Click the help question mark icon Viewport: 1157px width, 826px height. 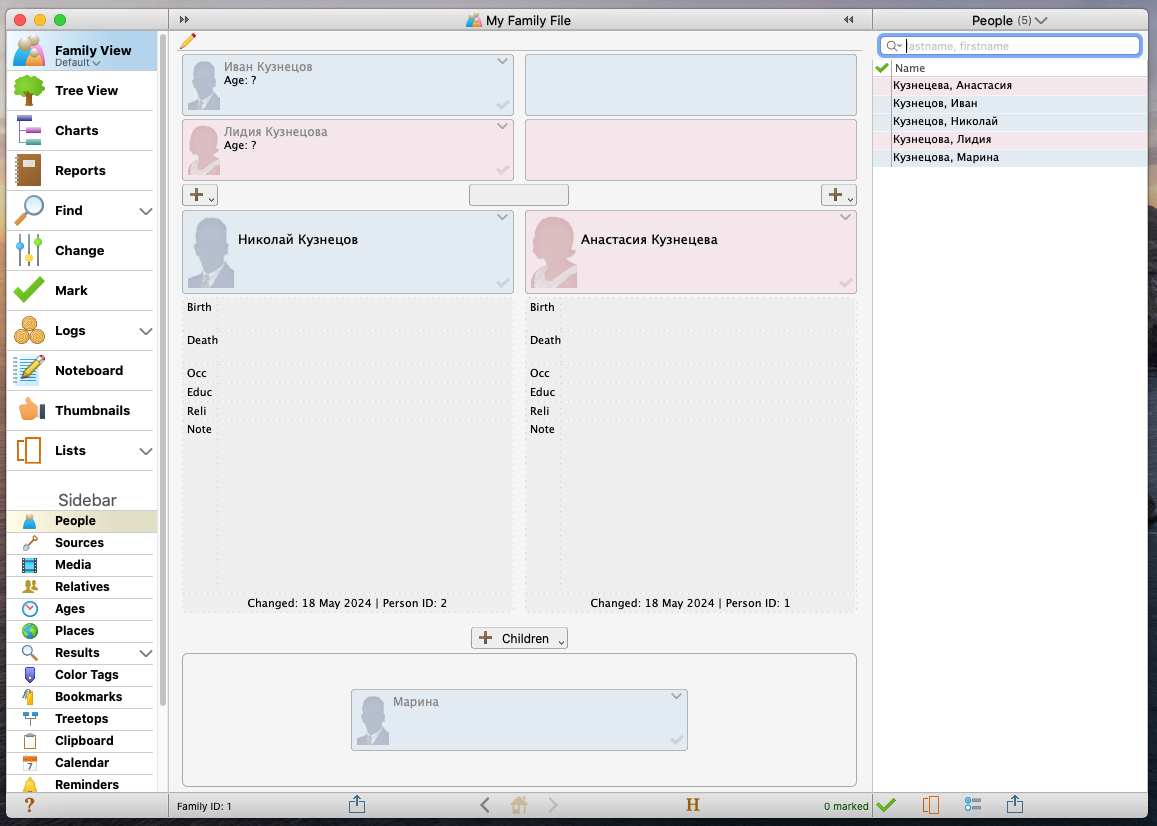click(x=30, y=805)
